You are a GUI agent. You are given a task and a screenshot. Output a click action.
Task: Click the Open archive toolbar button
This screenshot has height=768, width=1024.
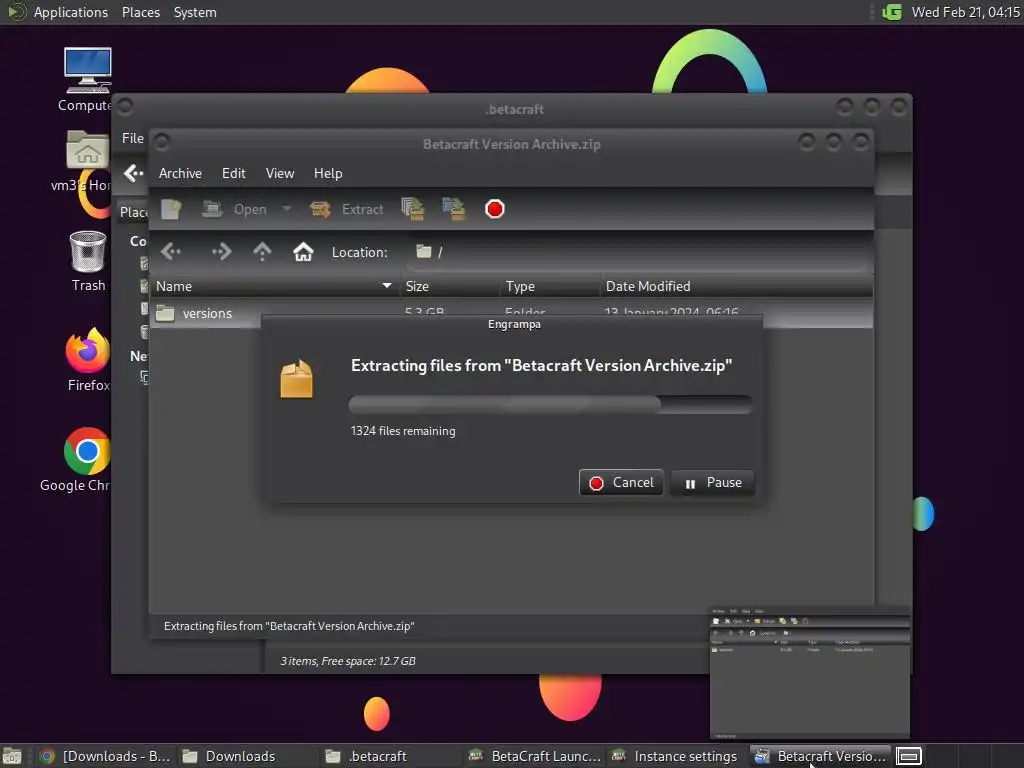(x=235, y=209)
